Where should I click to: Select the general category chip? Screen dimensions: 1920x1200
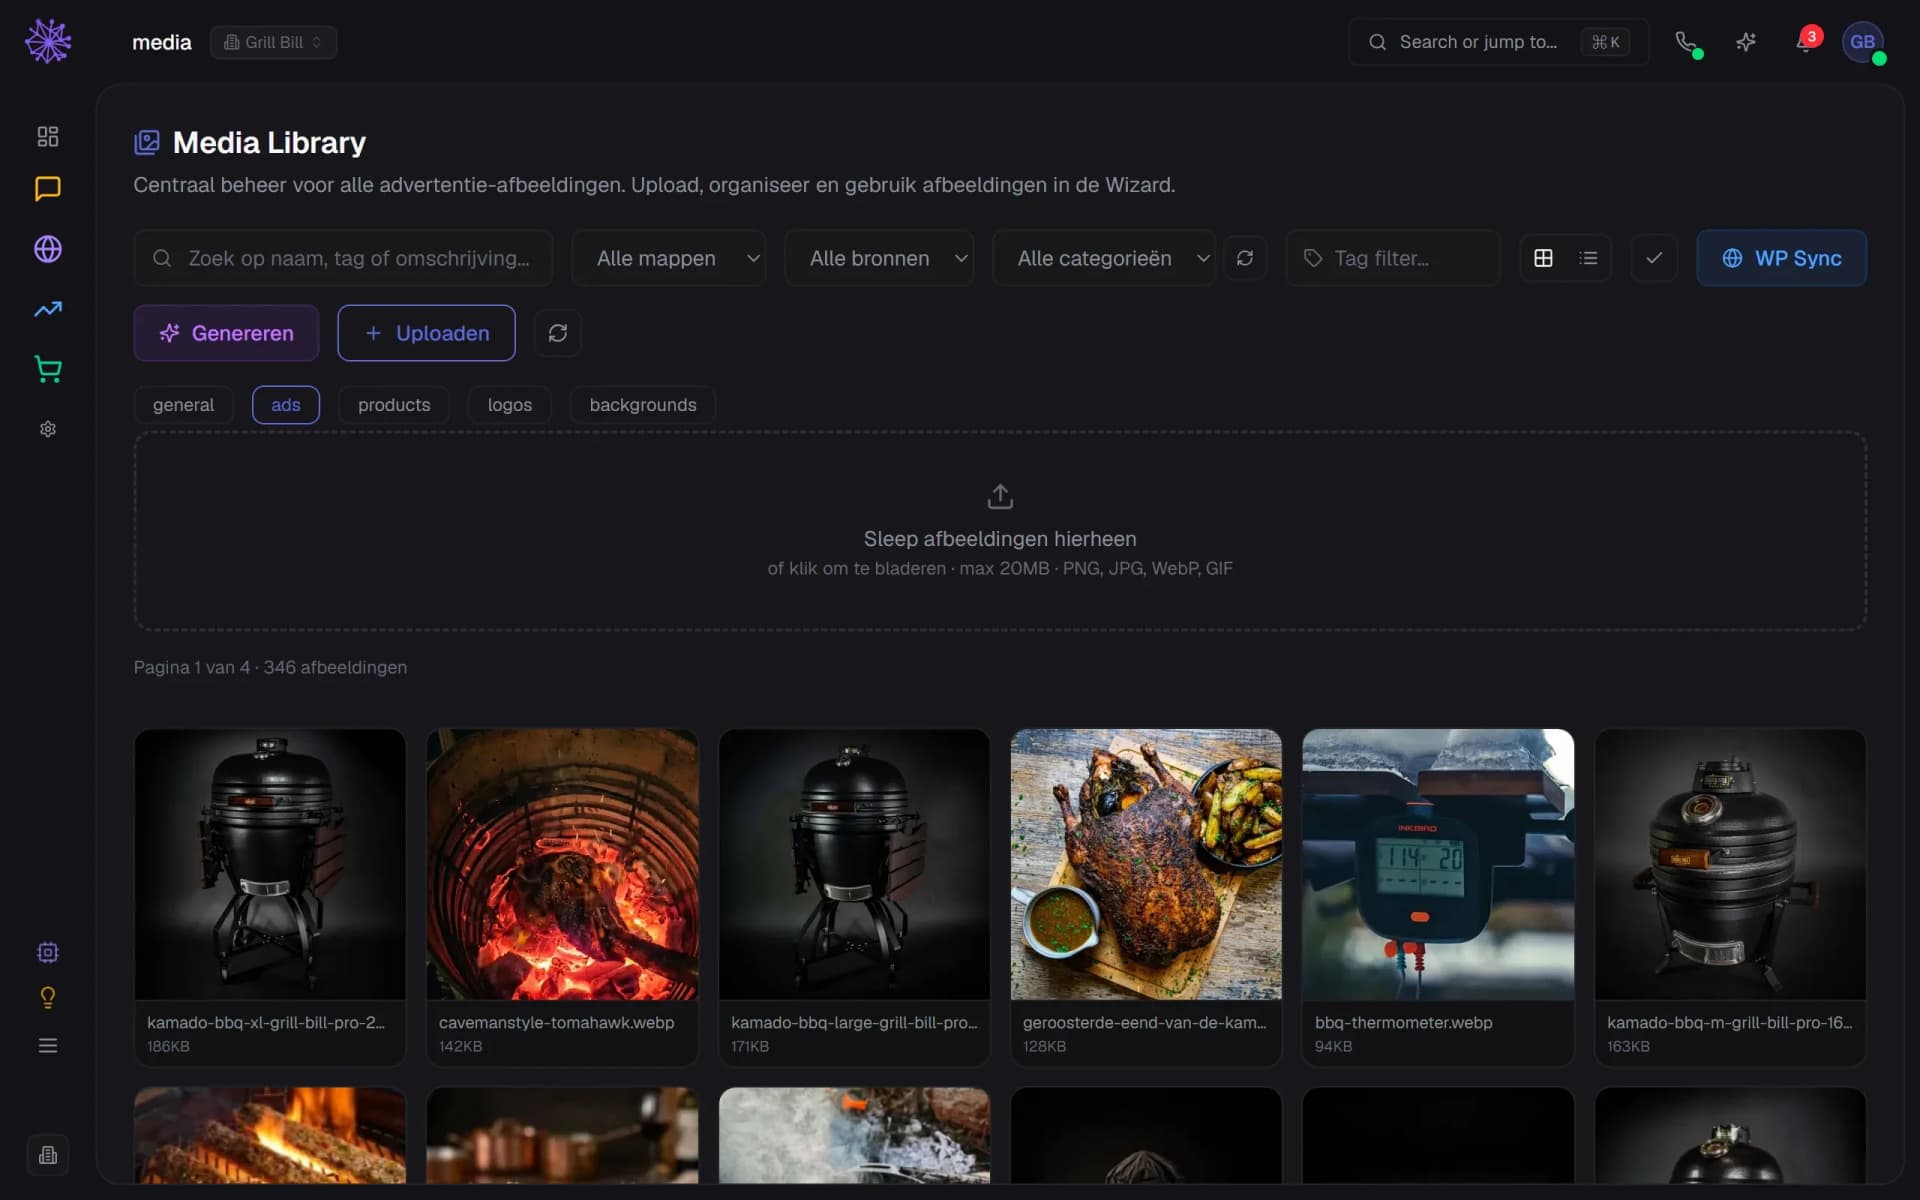pyautogui.click(x=183, y=405)
